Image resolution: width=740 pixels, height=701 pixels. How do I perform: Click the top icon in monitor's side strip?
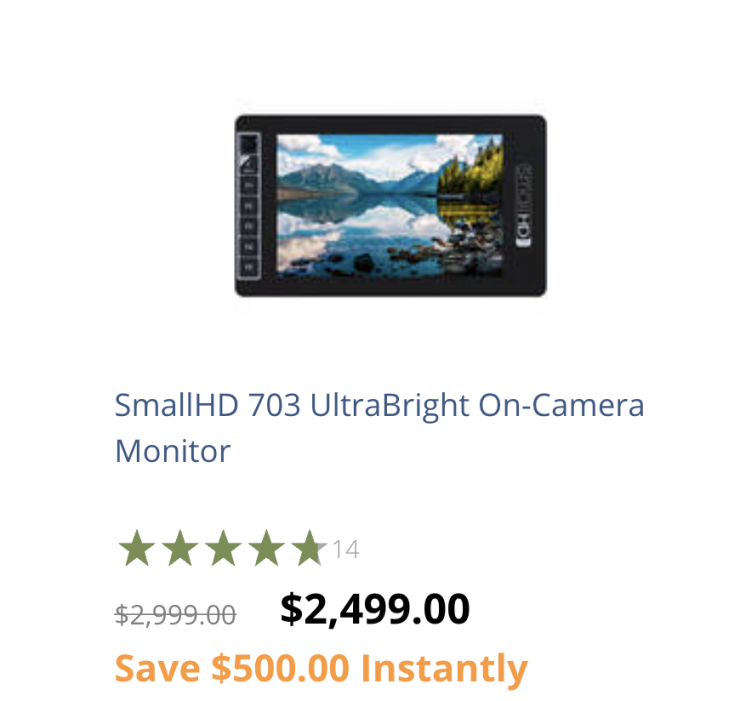pyautogui.click(x=249, y=144)
